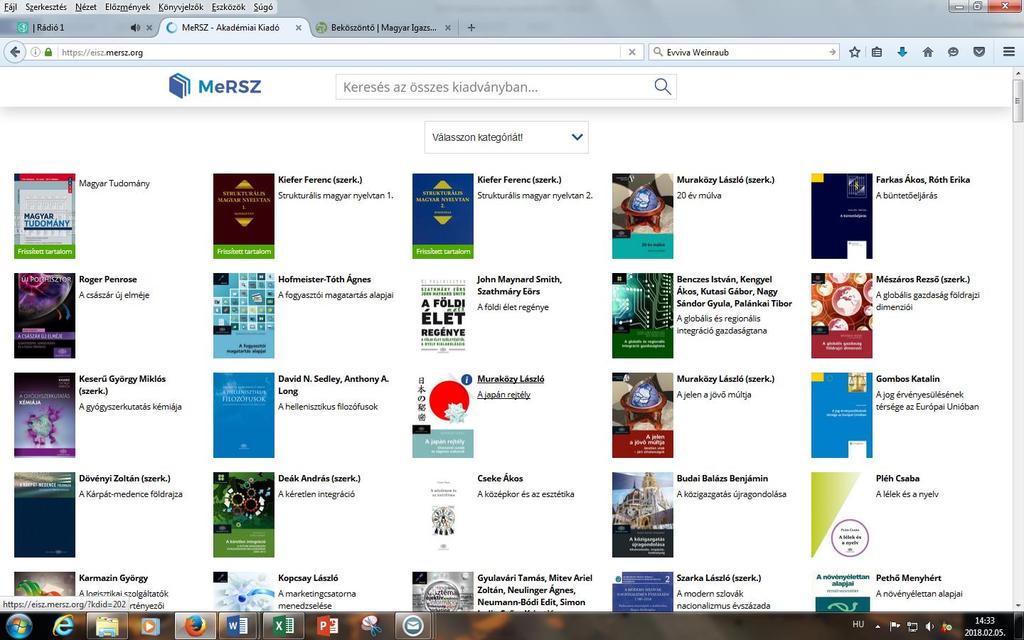This screenshot has width=1024, height=640.
Task: Open the Könyvjelzők menu
Action: pyautogui.click(x=181, y=7)
